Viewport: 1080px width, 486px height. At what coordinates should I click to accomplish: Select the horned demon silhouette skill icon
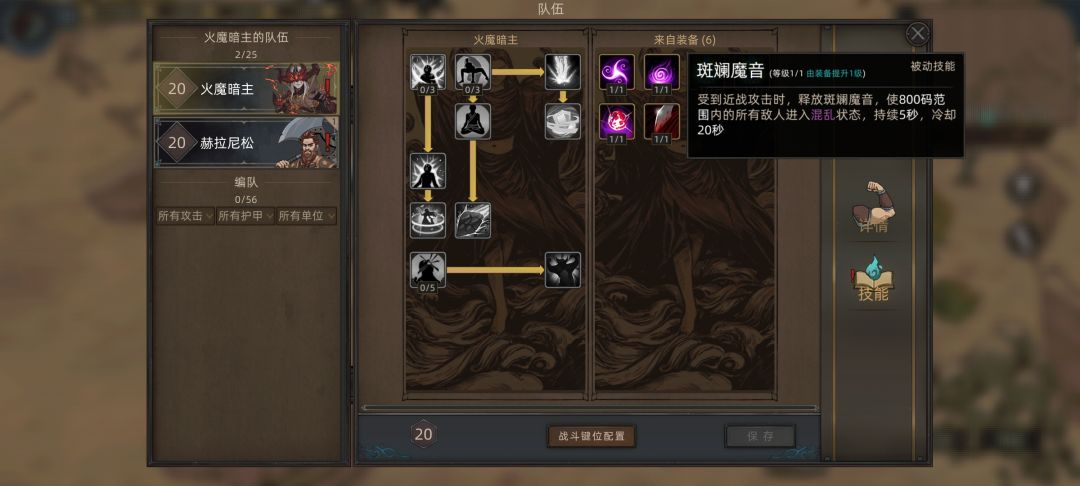tap(563, 270)
